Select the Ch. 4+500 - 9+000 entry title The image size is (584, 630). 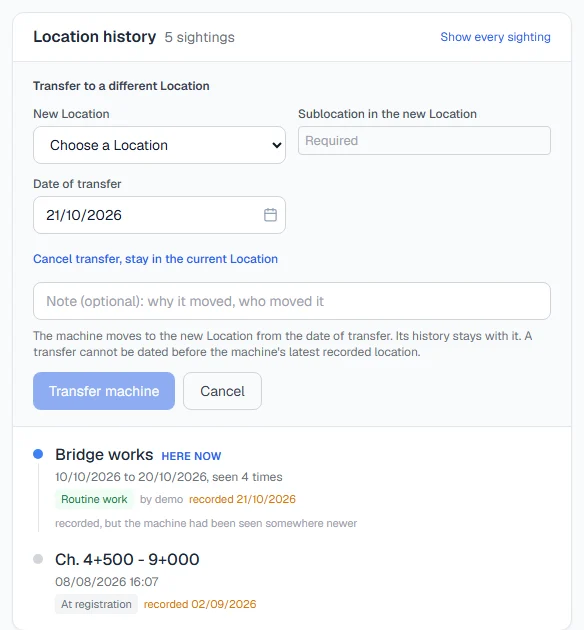tap(127, 559)
